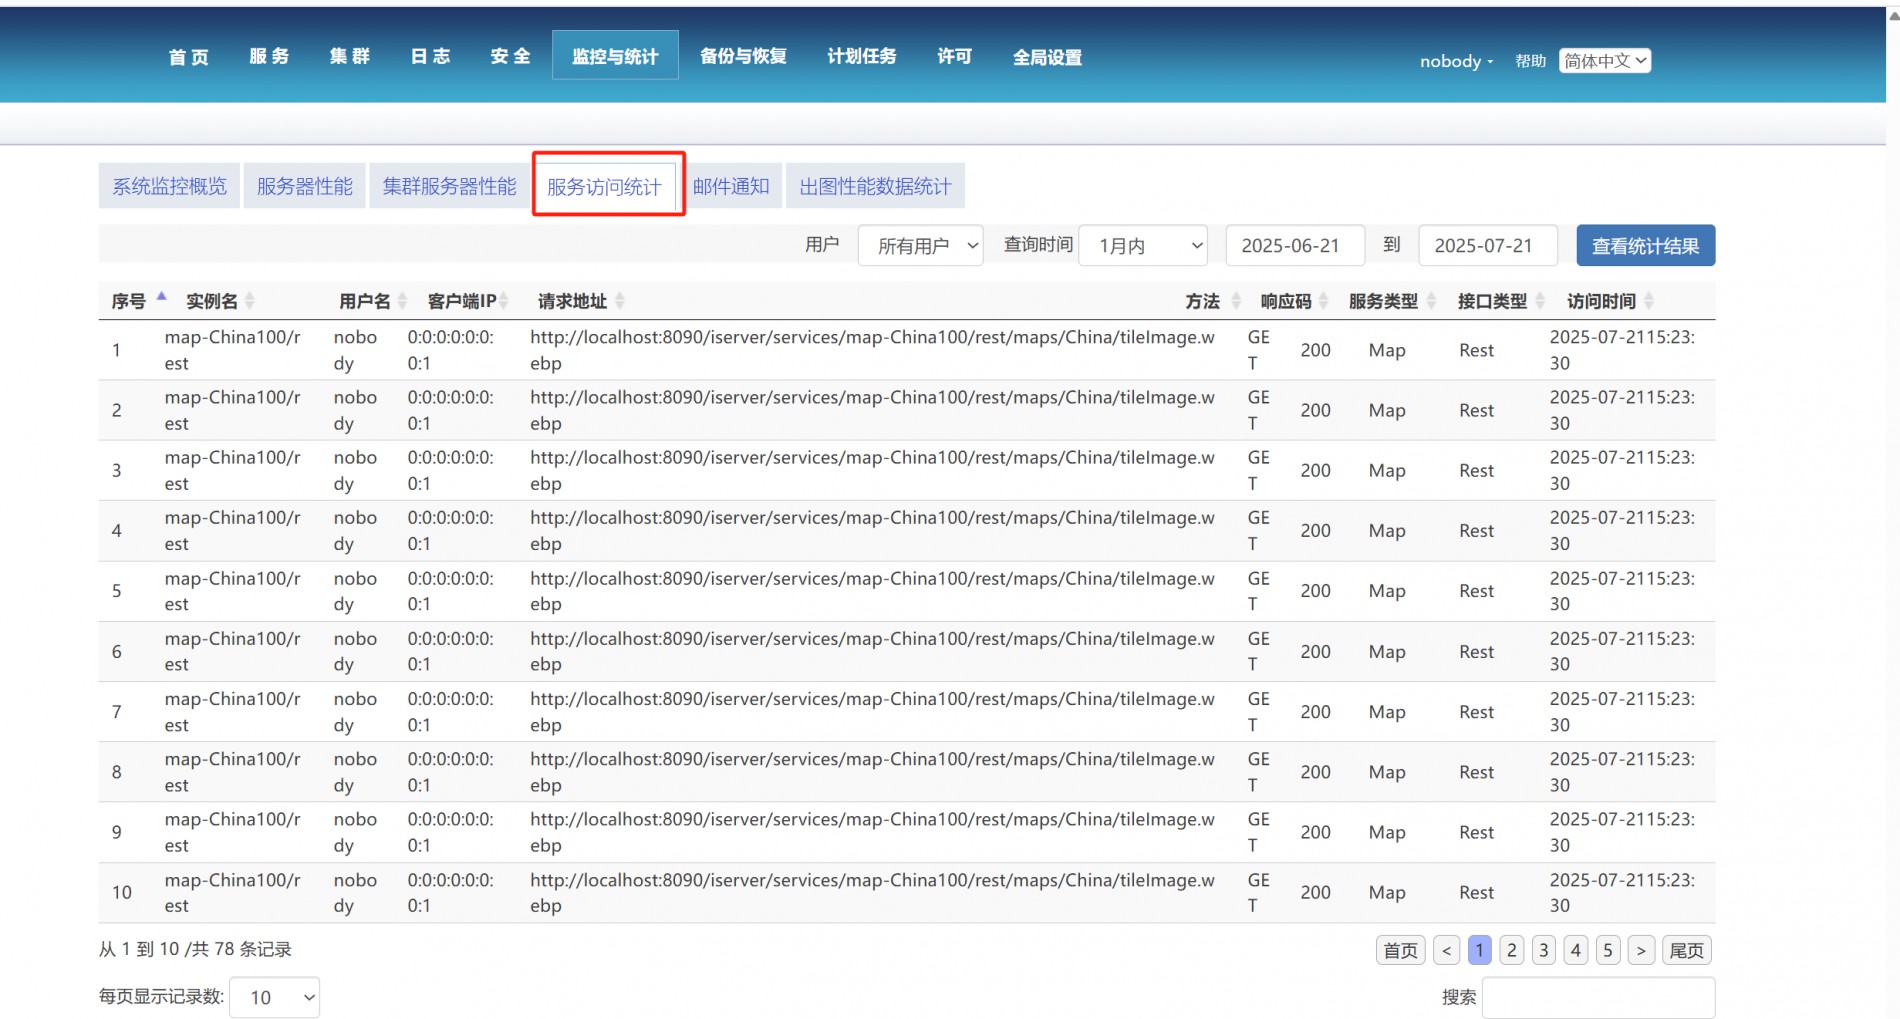Sort by the 客户端IP column icon
This screenshot has width=1900, height=1019.
point(504,301)
